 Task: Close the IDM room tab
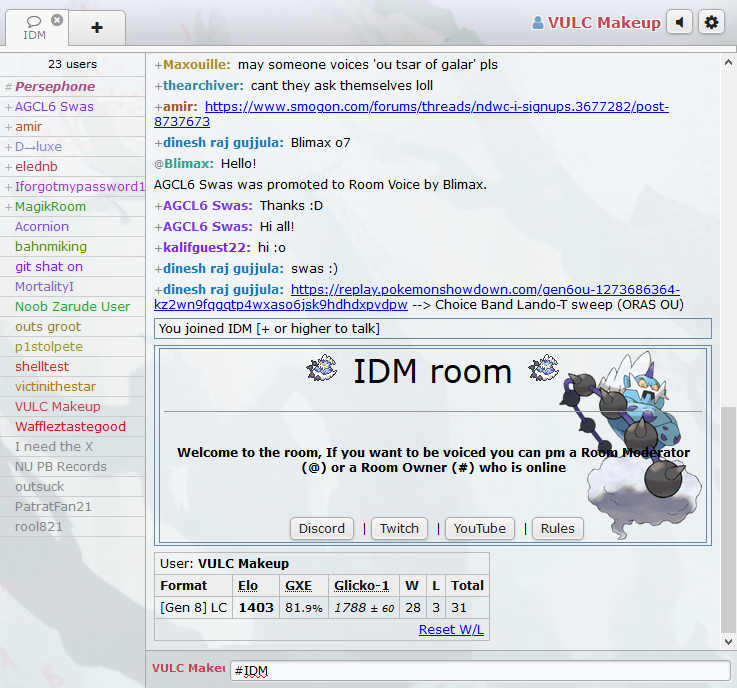(x=57, y=20)
